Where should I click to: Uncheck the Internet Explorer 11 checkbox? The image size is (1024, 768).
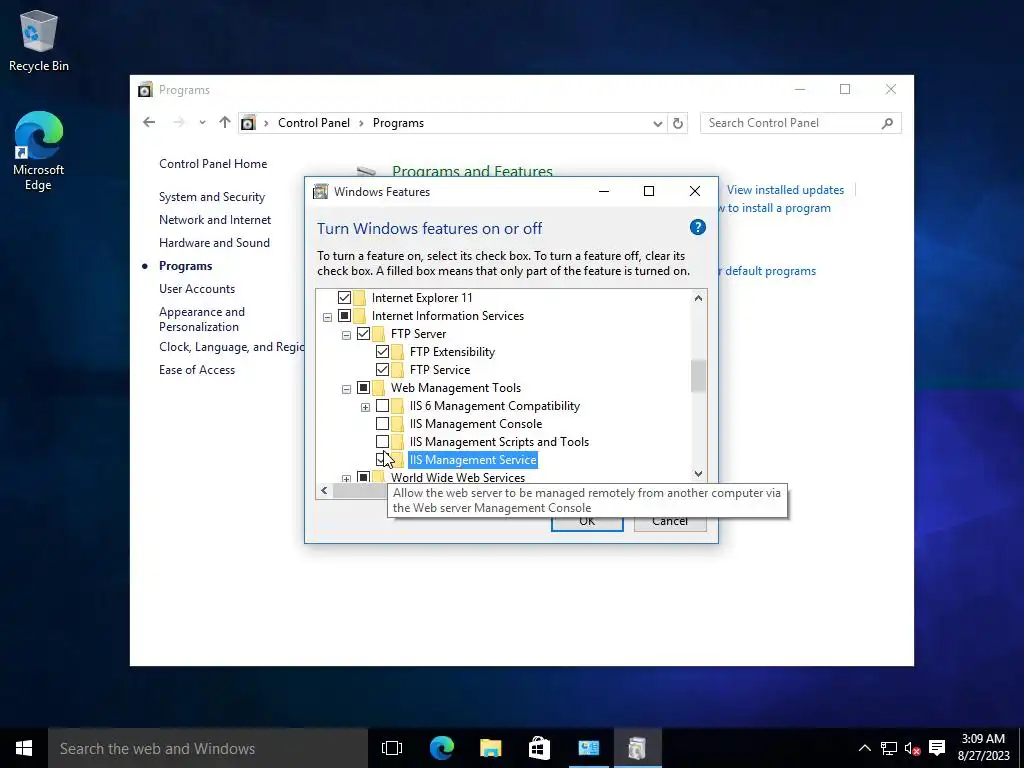pos(344,298)
